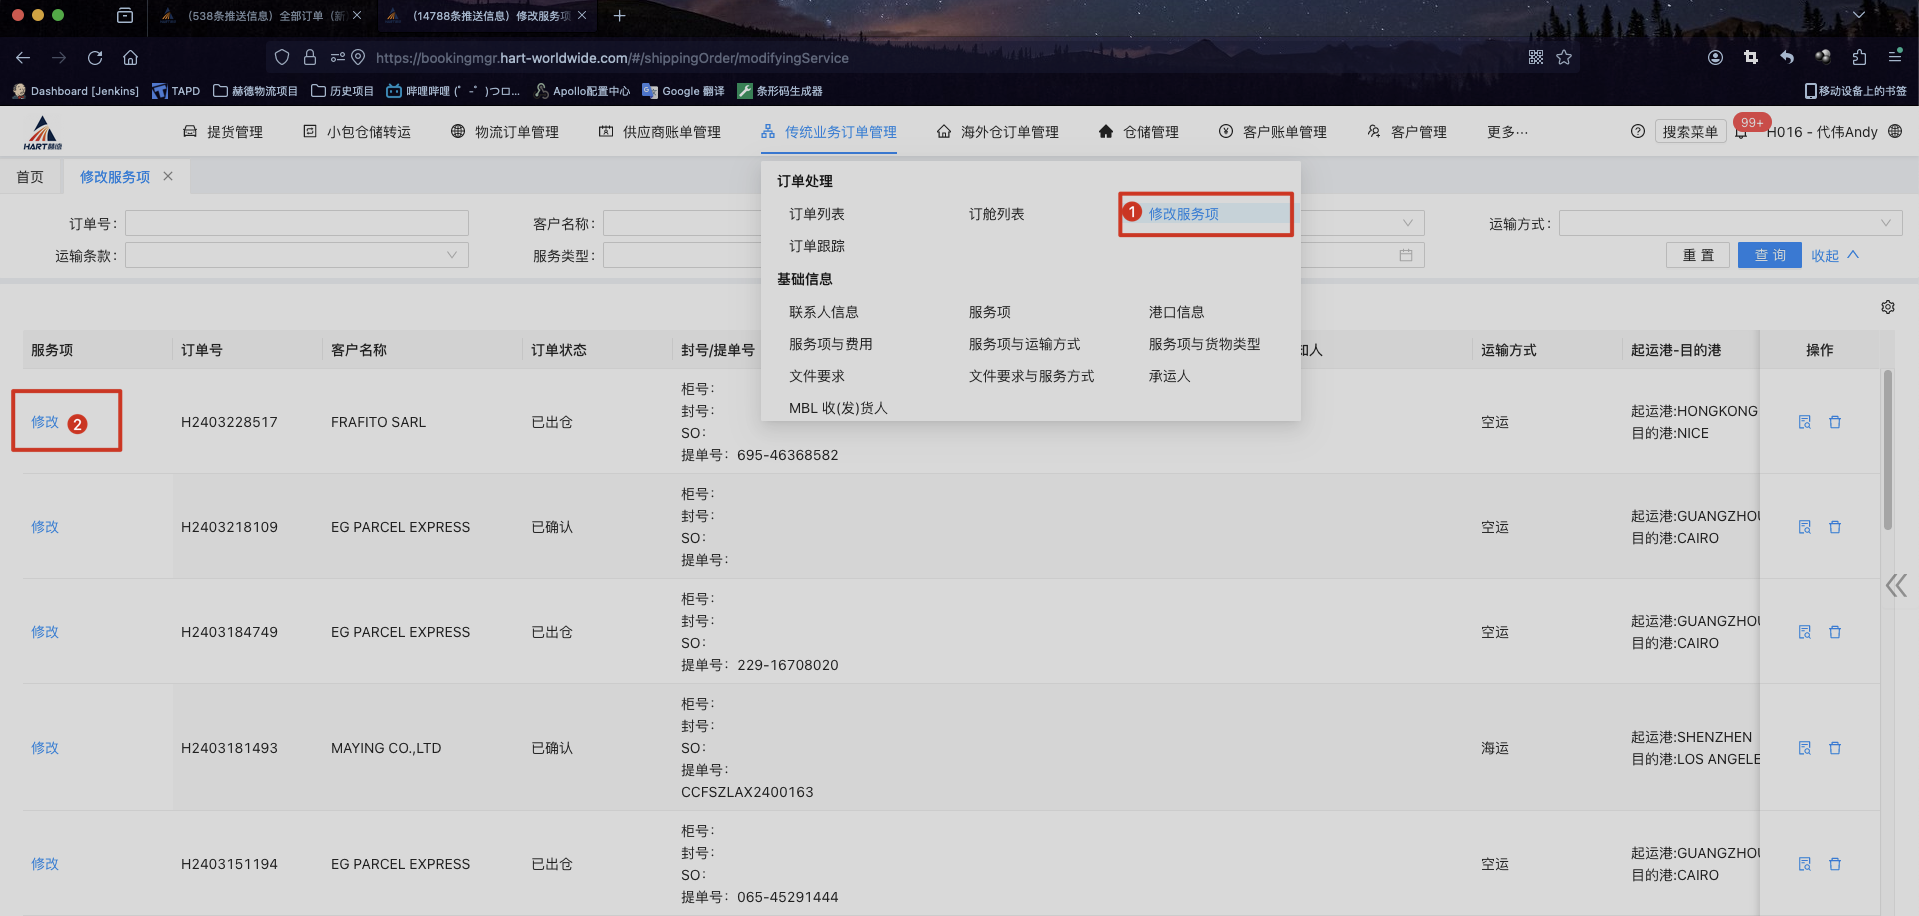The width and height of the screenshot is (1919, 916).
Task: Click the help question-mark icon
Action: coord(1639,131)
